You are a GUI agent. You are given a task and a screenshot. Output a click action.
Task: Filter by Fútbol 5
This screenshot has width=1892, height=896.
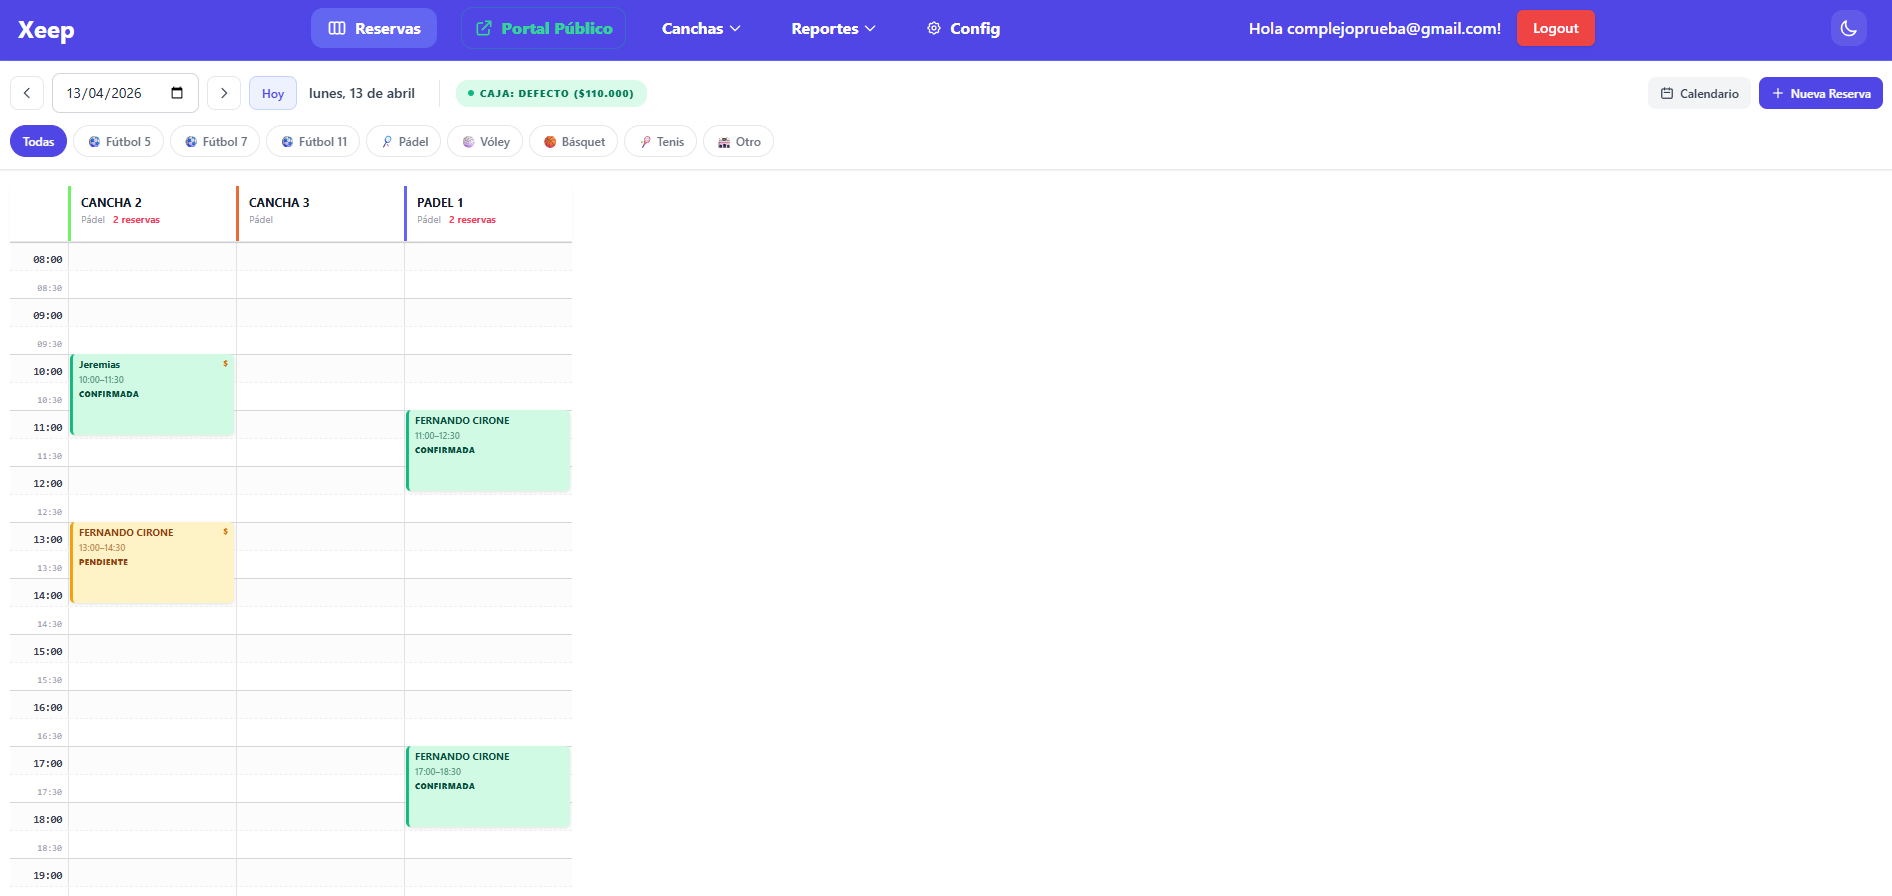point(119,141)
